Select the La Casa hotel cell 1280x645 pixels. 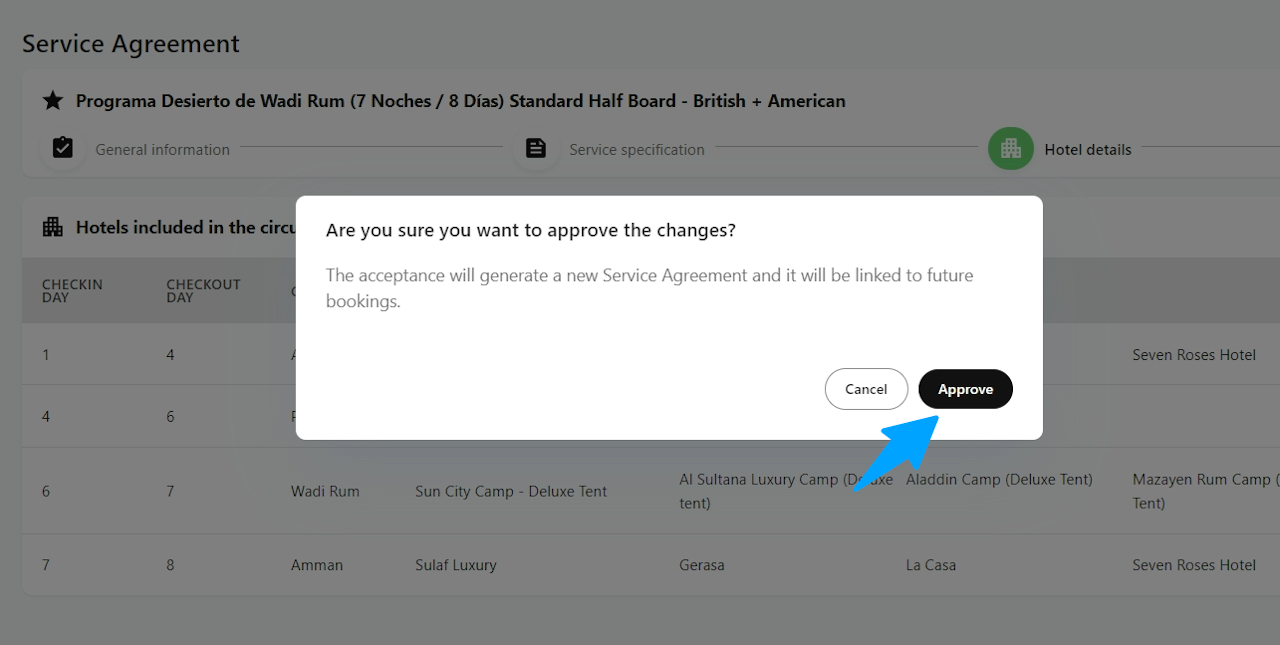click(x=930, y=565)
